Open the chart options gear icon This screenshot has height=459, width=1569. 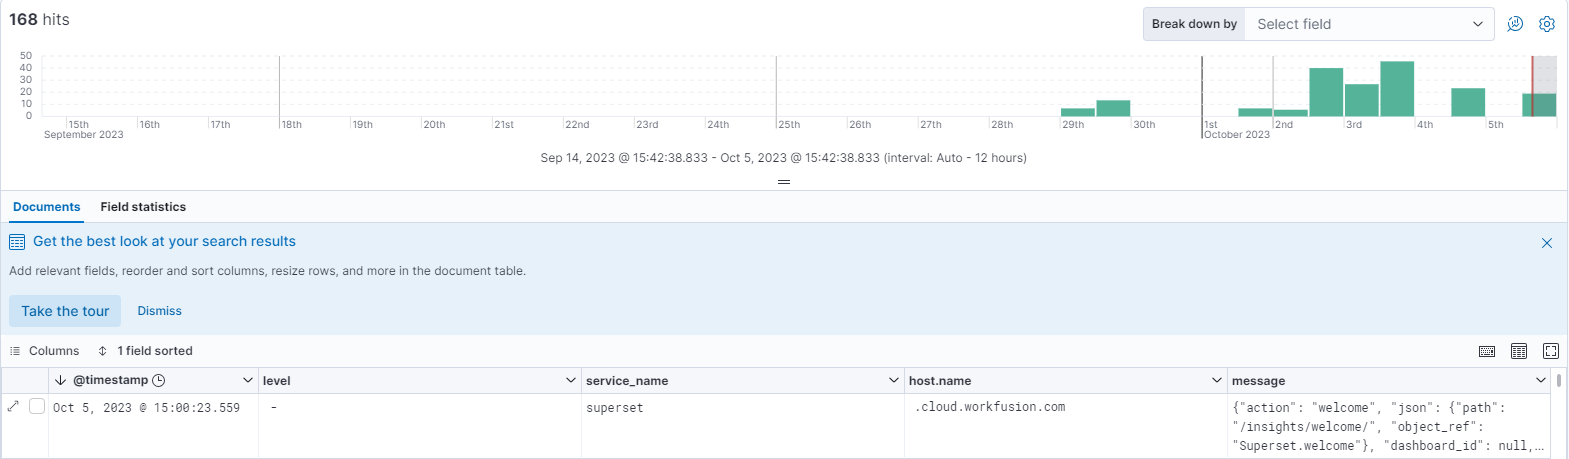(x=1546, y=24)
